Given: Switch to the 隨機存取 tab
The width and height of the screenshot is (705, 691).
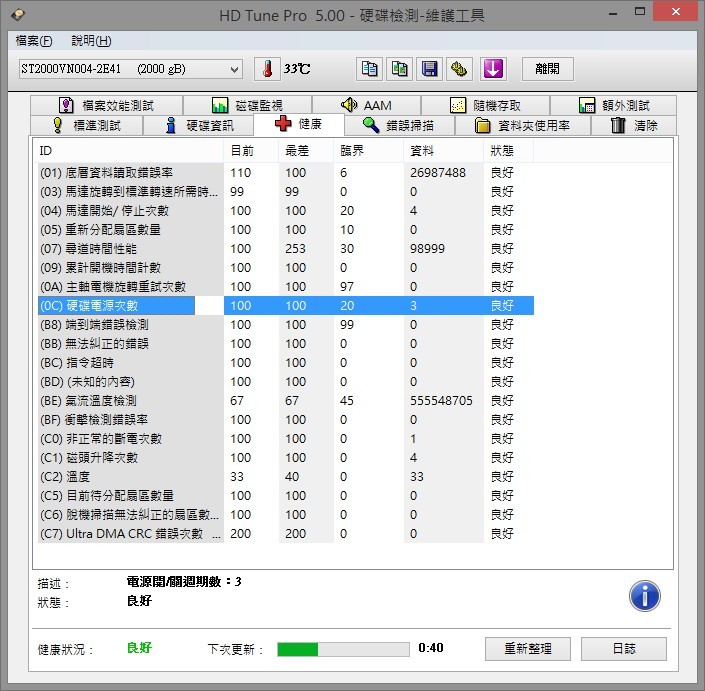Looking at the screenshot, I should (x=485, y=106).
